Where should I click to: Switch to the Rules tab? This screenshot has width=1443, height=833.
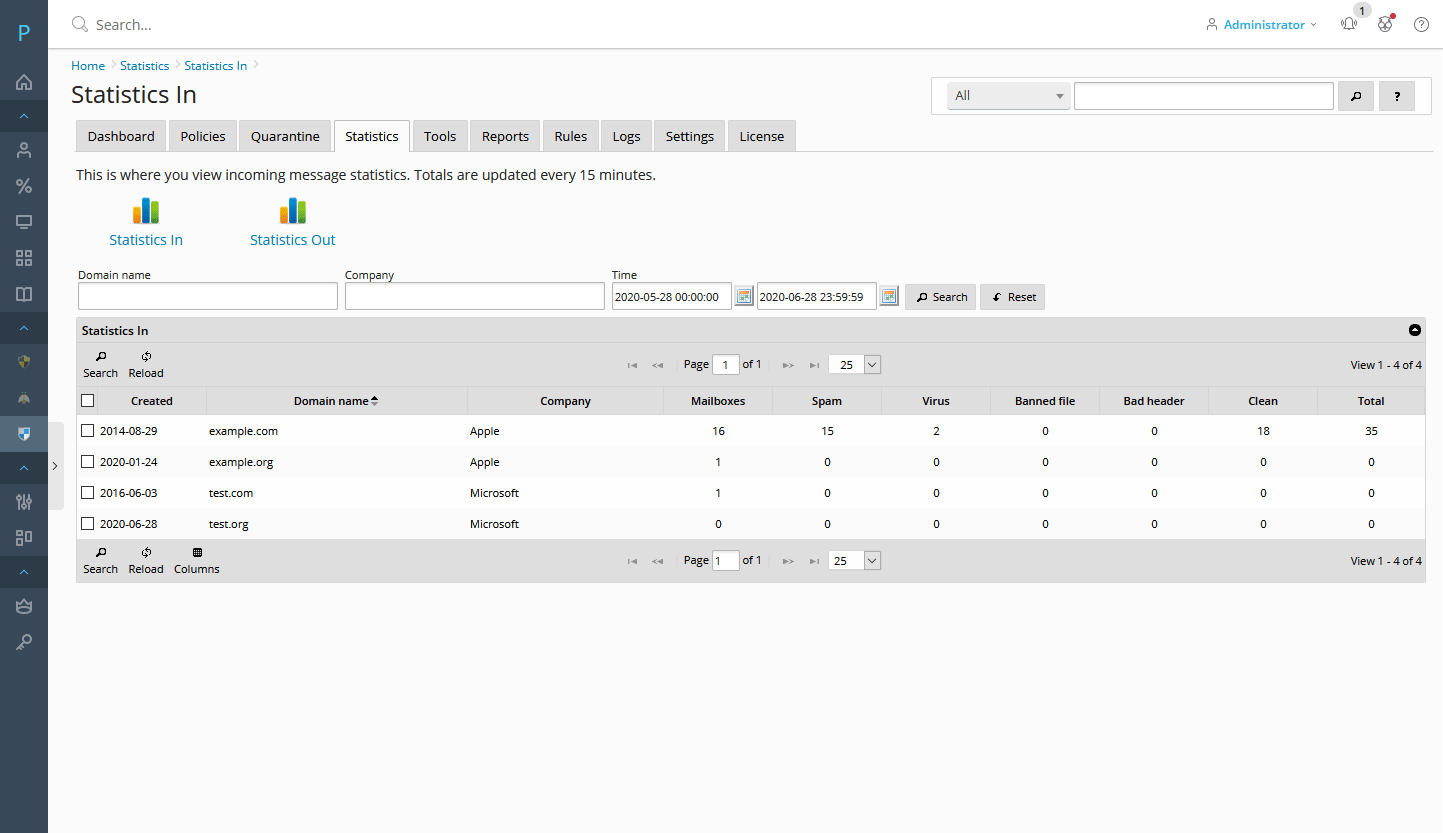coord(571,136)
